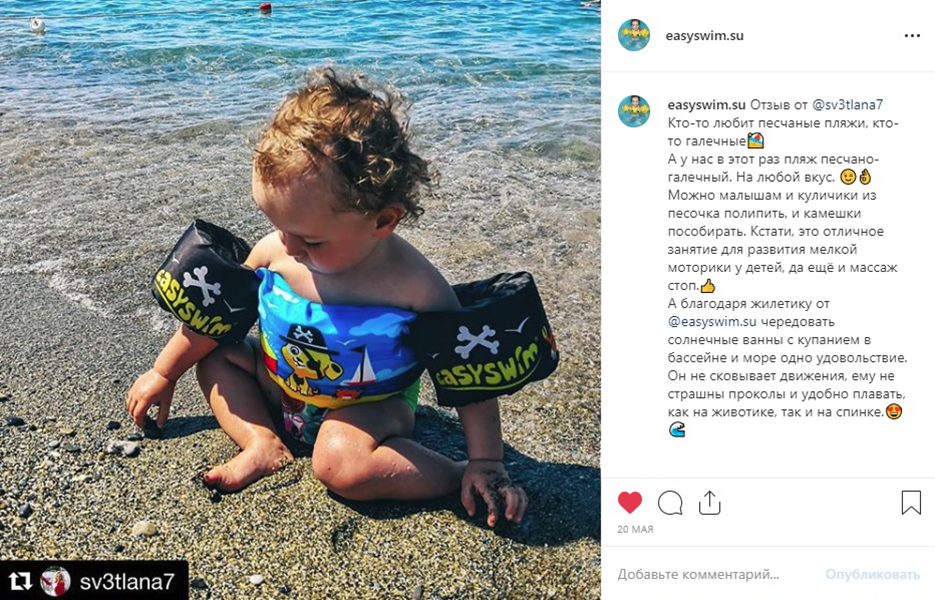Share the post with the arrow icon

pos(709,503)
